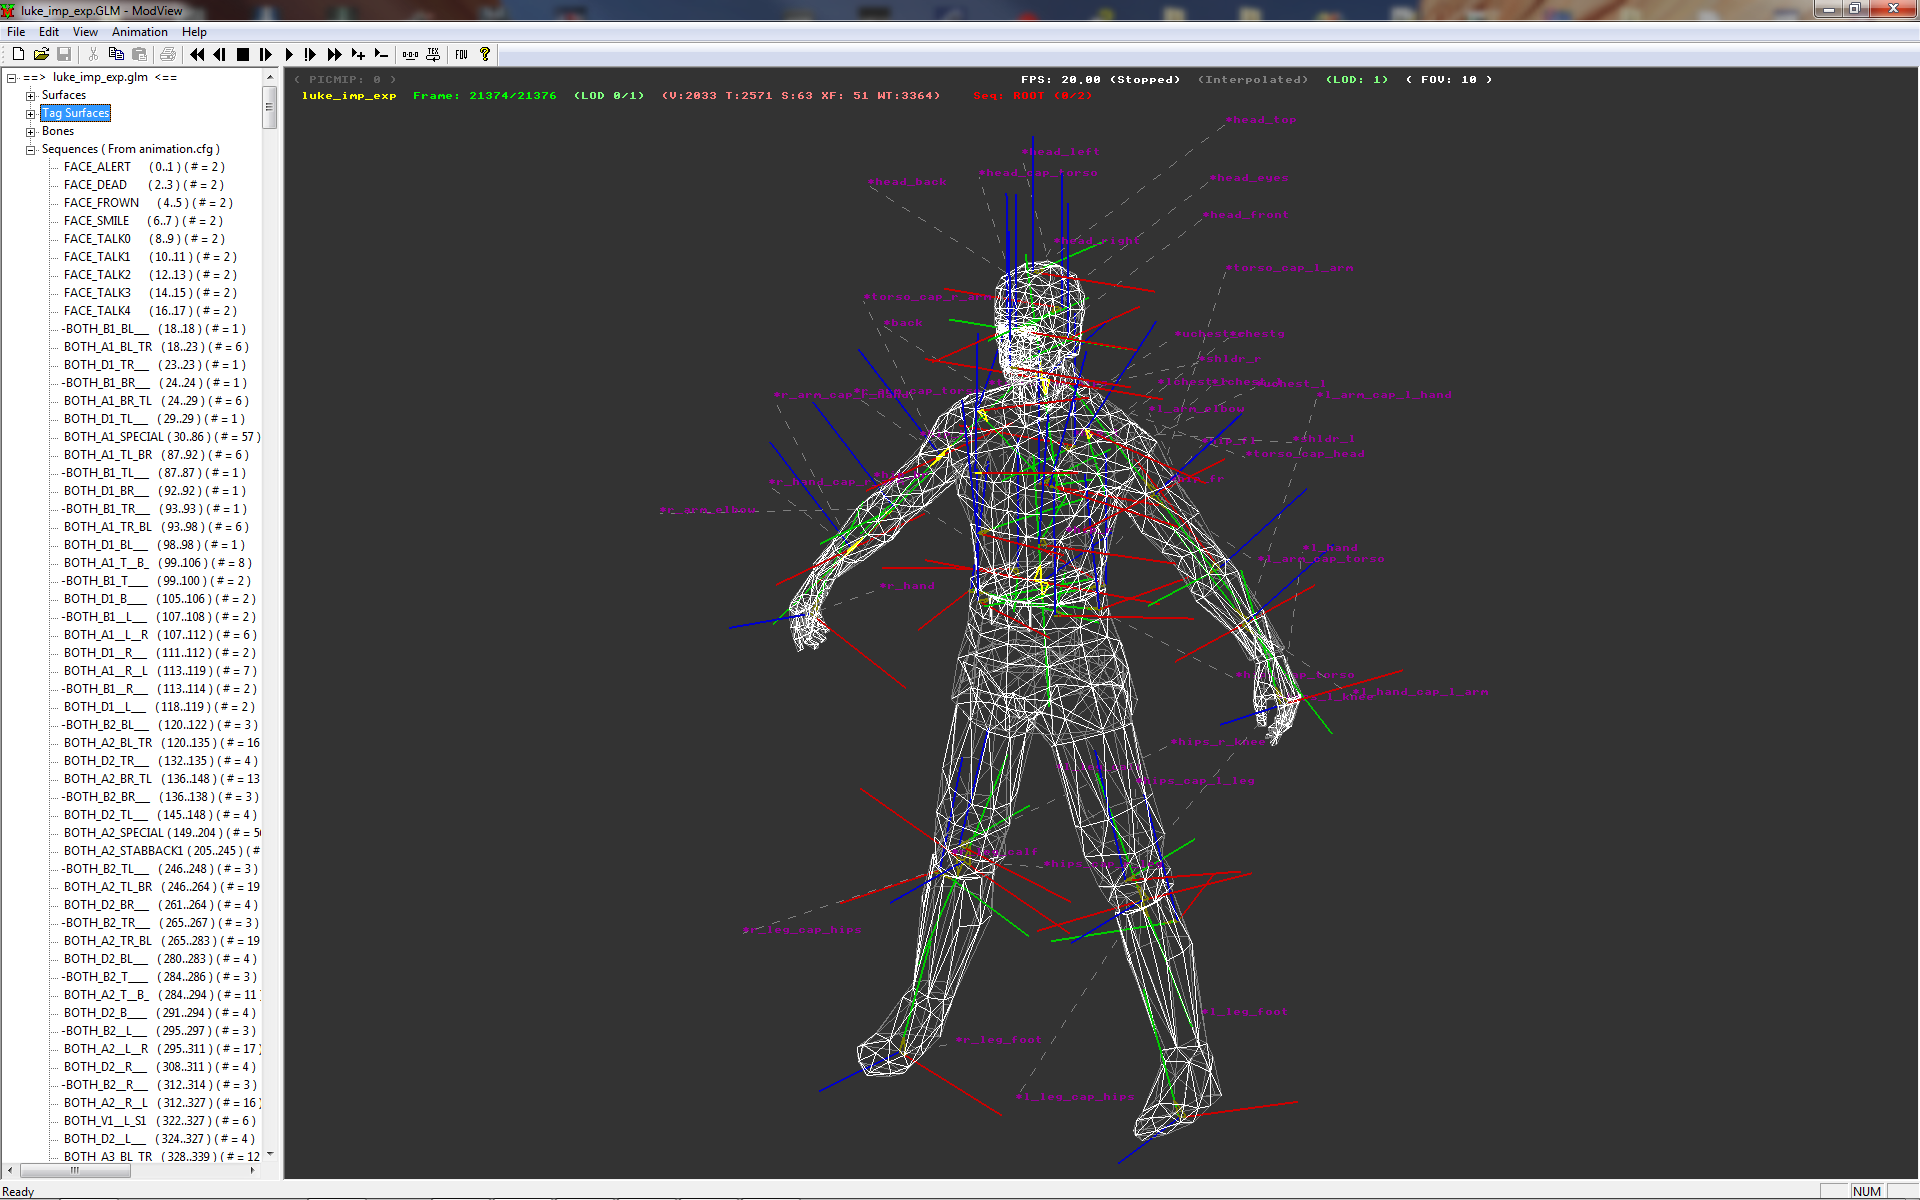Open a model file via folder icon

41,54
